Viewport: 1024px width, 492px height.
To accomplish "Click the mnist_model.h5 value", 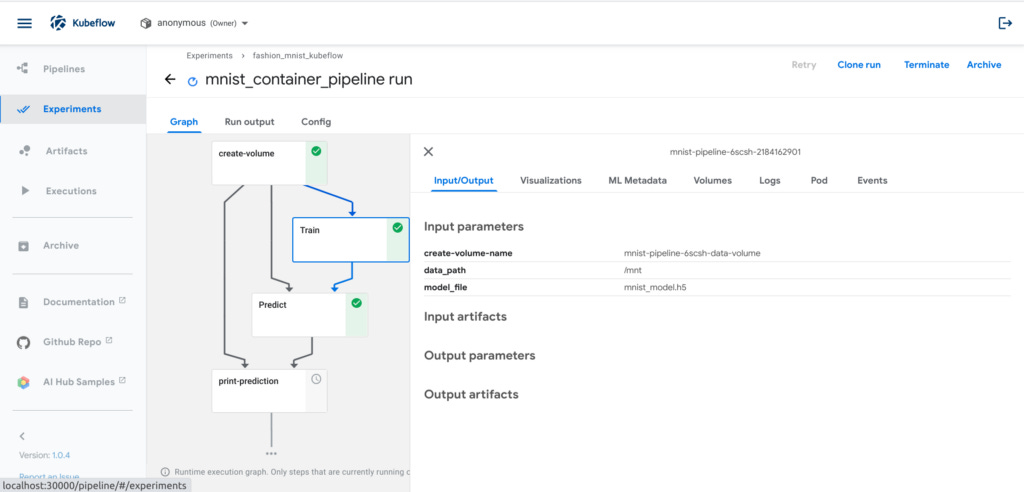I will (655, 287).
